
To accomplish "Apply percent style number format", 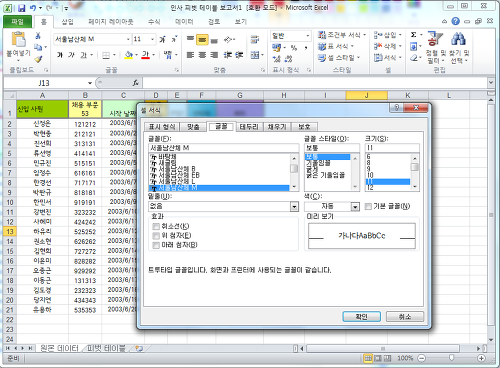I will tap(294, 48).
